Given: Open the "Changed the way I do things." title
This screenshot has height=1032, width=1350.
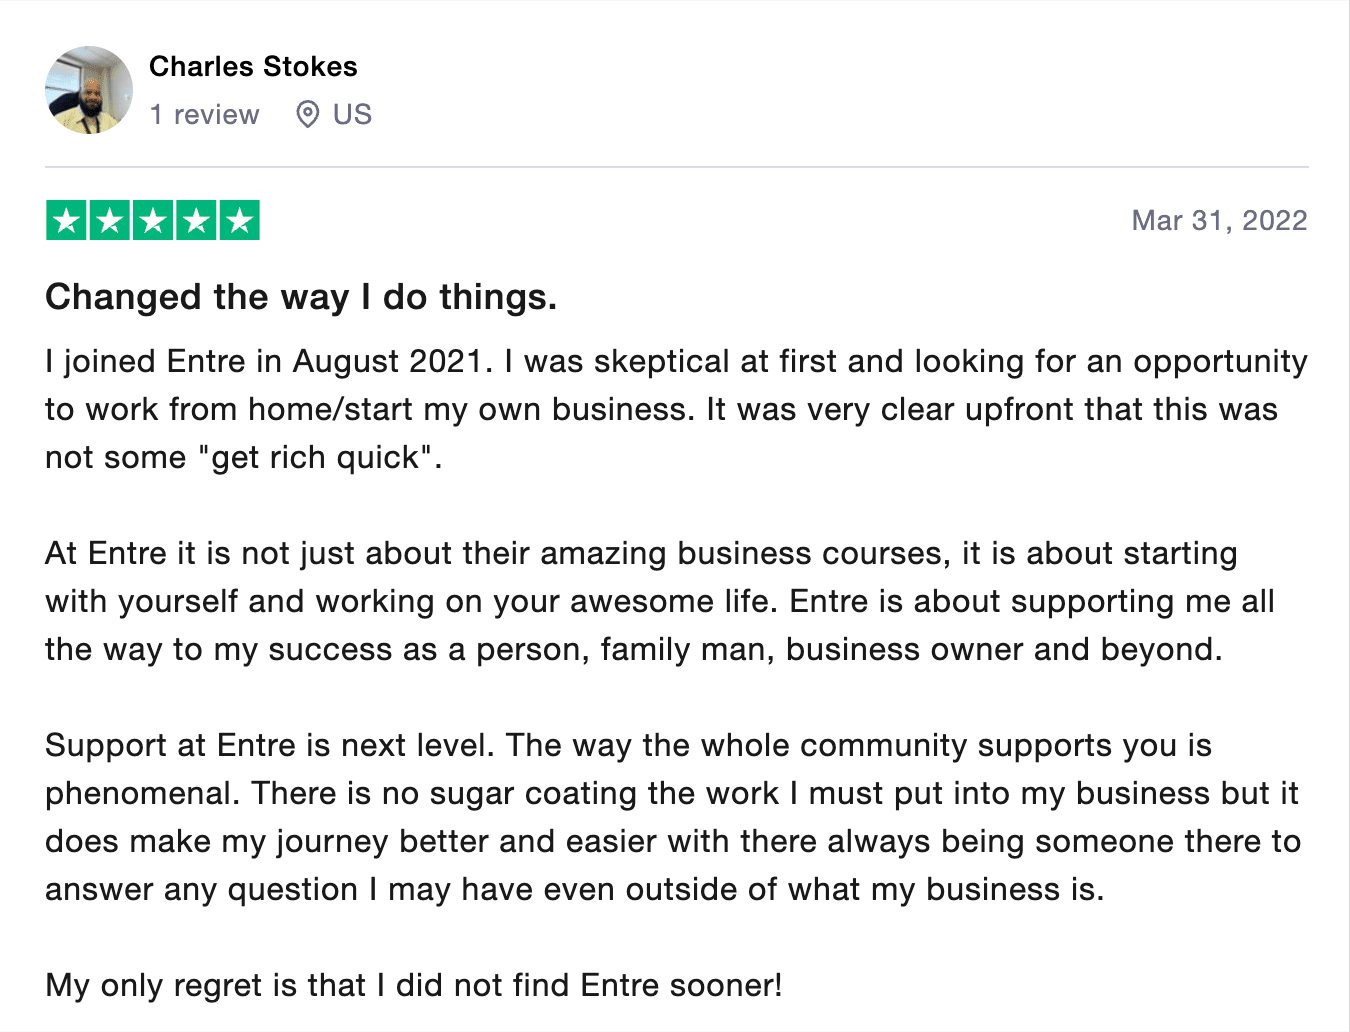Looking at the screenshot, I should pos(301,297).
